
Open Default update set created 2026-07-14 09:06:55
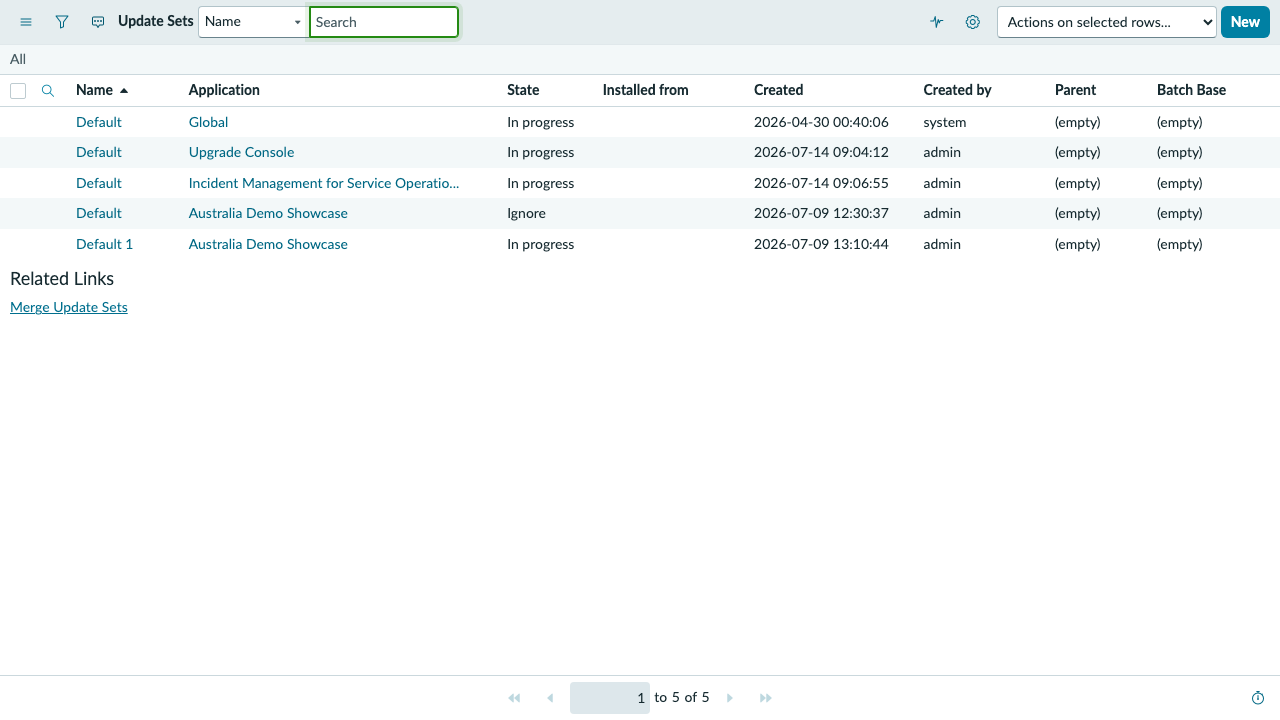pos(99,183)
